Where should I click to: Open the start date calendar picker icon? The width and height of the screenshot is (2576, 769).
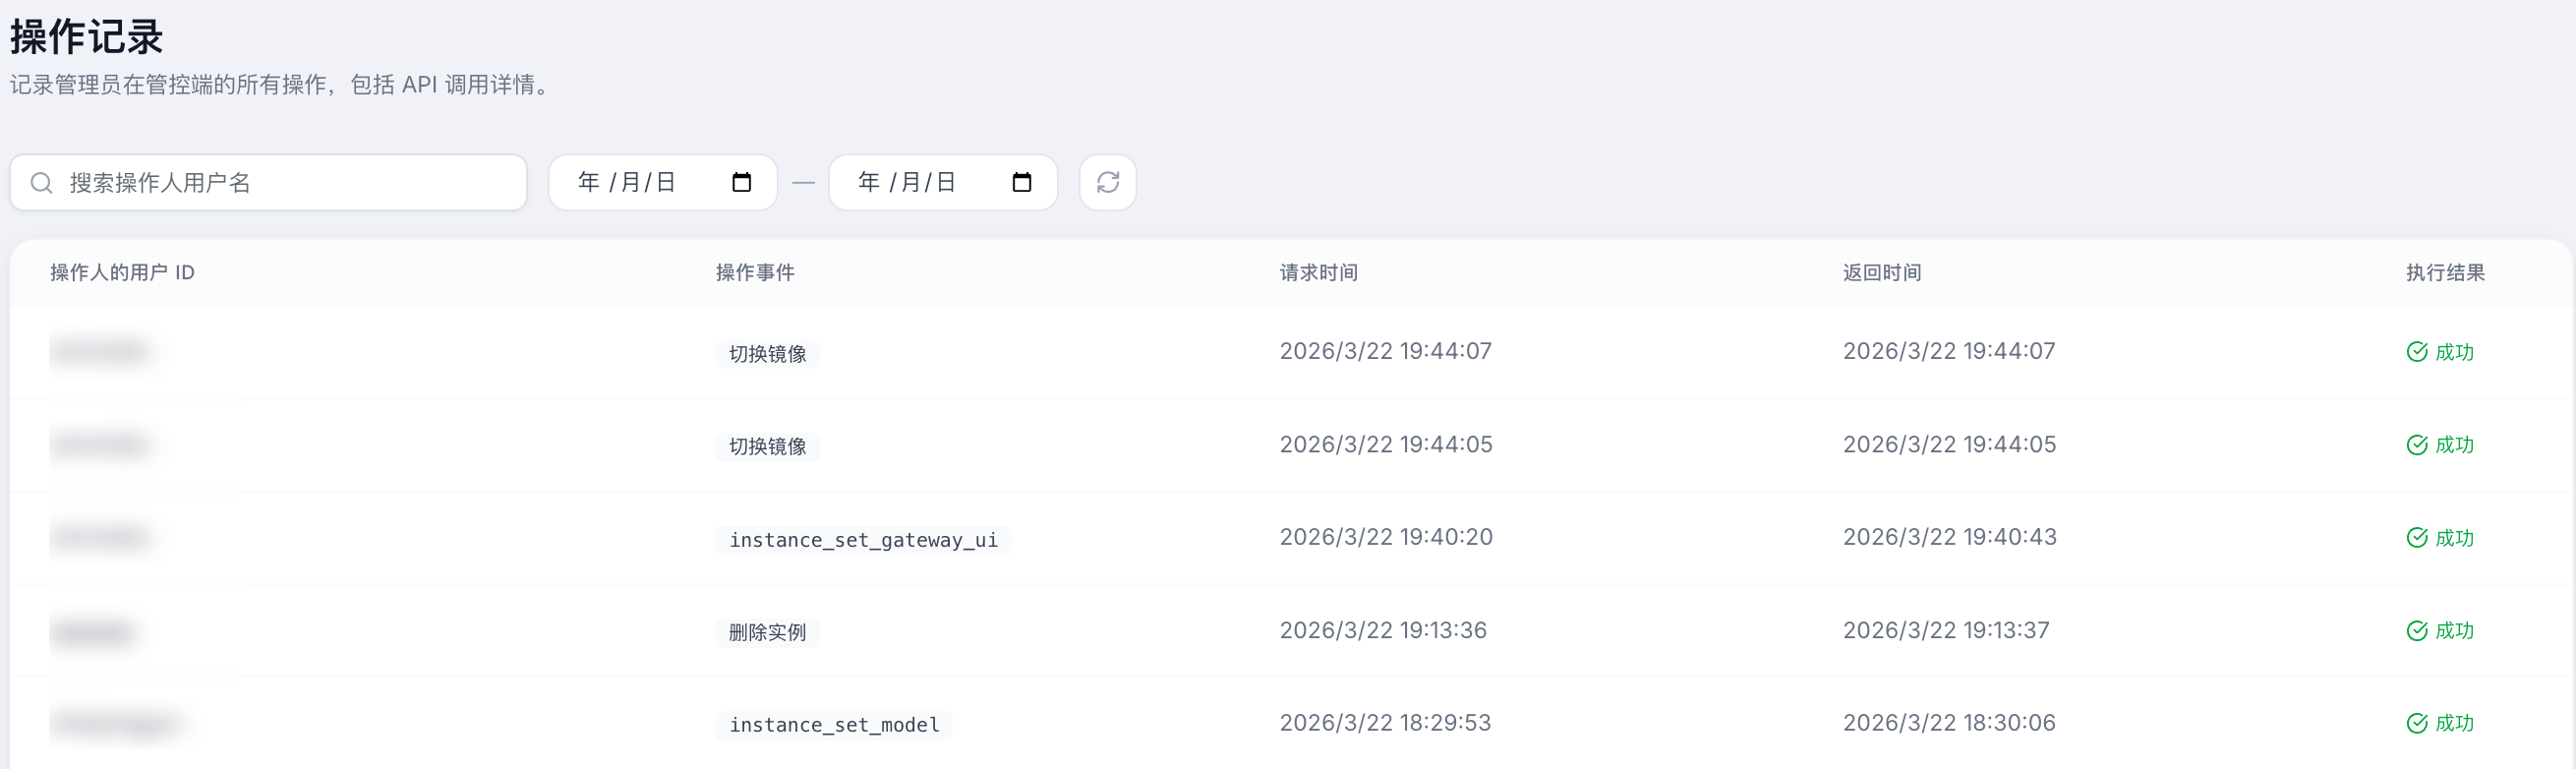click(741, 182)
